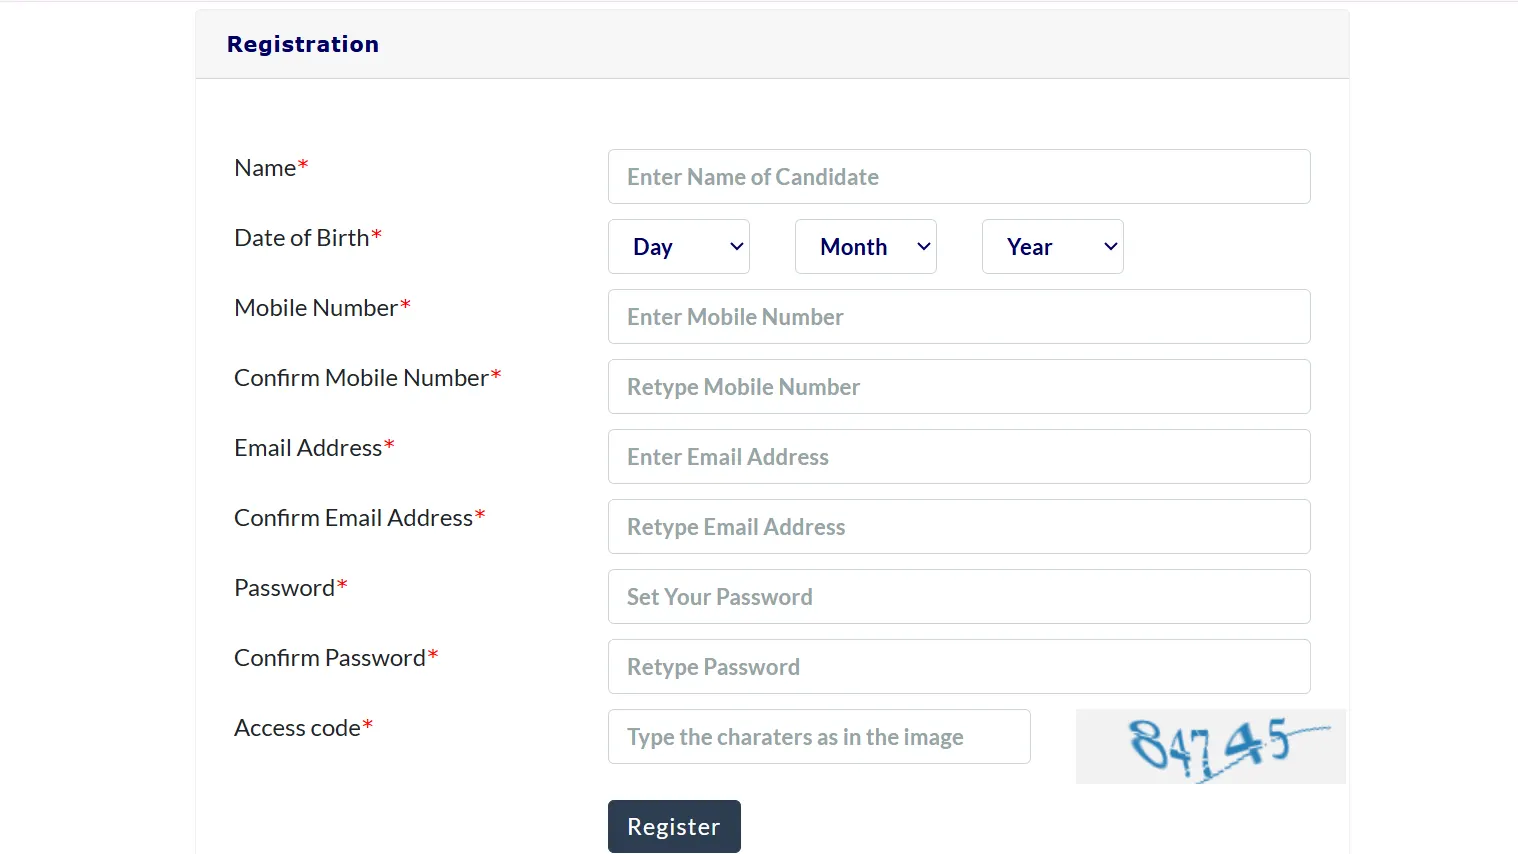This screenshot has height=854, width=1518.
Task: Click the Retype Email Address field
Action: [958, 526]
